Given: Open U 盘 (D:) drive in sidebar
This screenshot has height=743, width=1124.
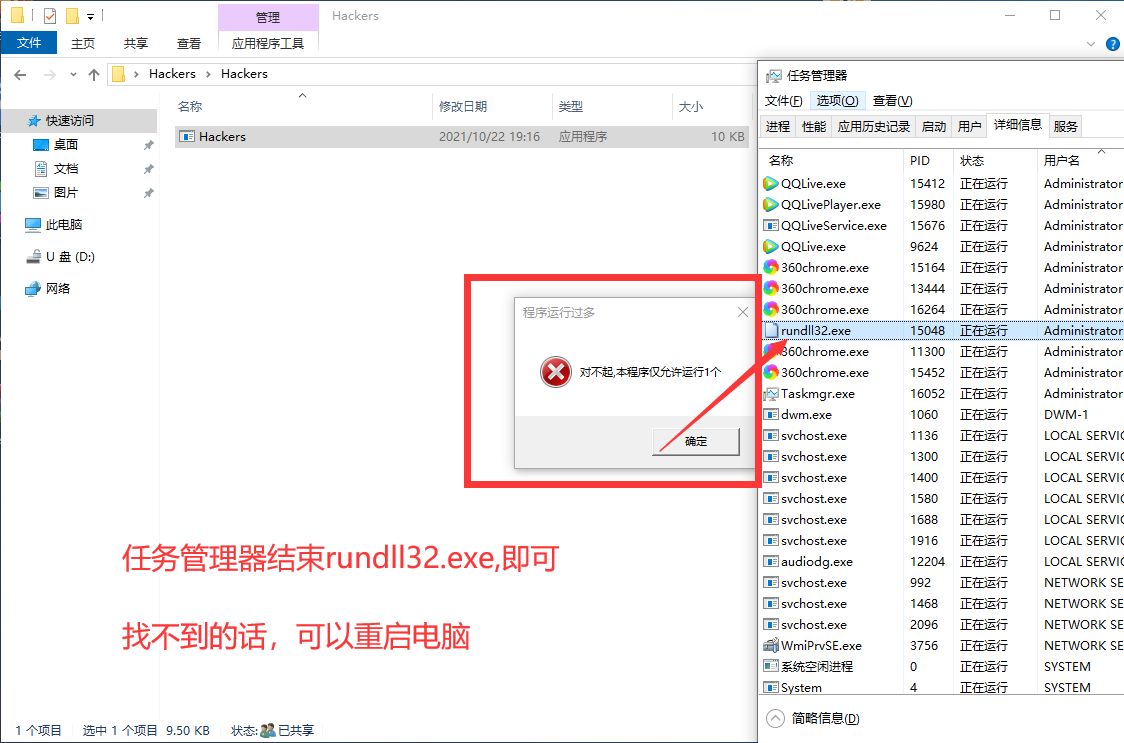Looking at the screenshot, I should [70, 257].
